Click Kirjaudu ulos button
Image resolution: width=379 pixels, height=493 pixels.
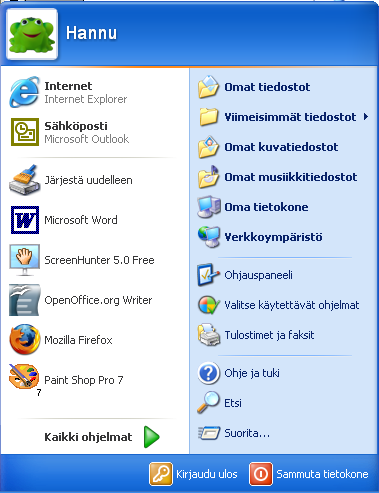coord(193,474)
